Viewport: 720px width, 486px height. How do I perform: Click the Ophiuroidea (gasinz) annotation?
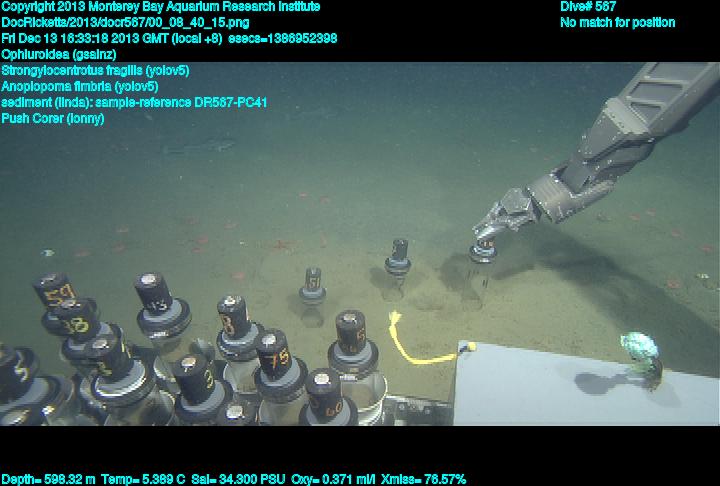coord(50,54)
